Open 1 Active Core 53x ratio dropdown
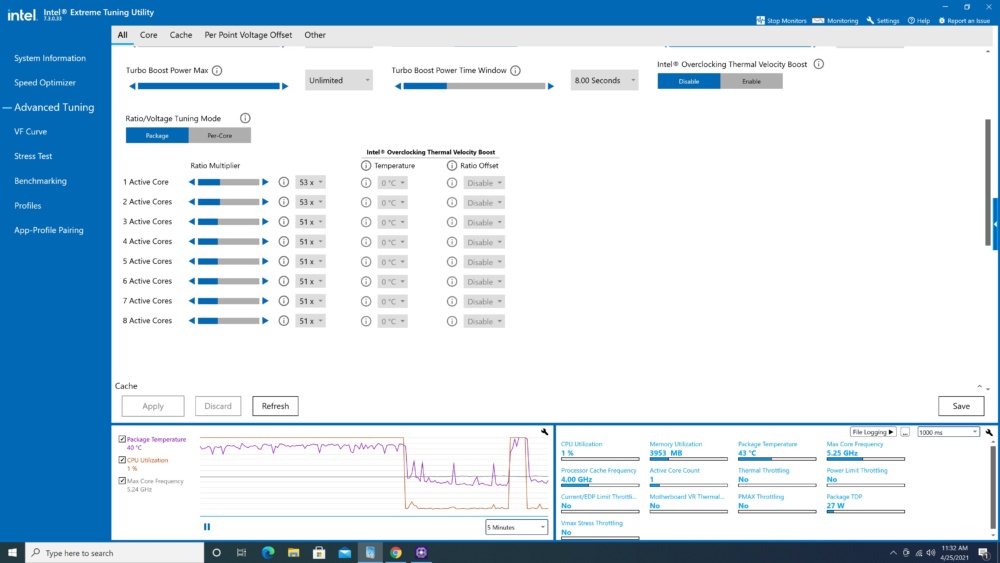This screenshot has width=1000, height=563. coord(310,182)
